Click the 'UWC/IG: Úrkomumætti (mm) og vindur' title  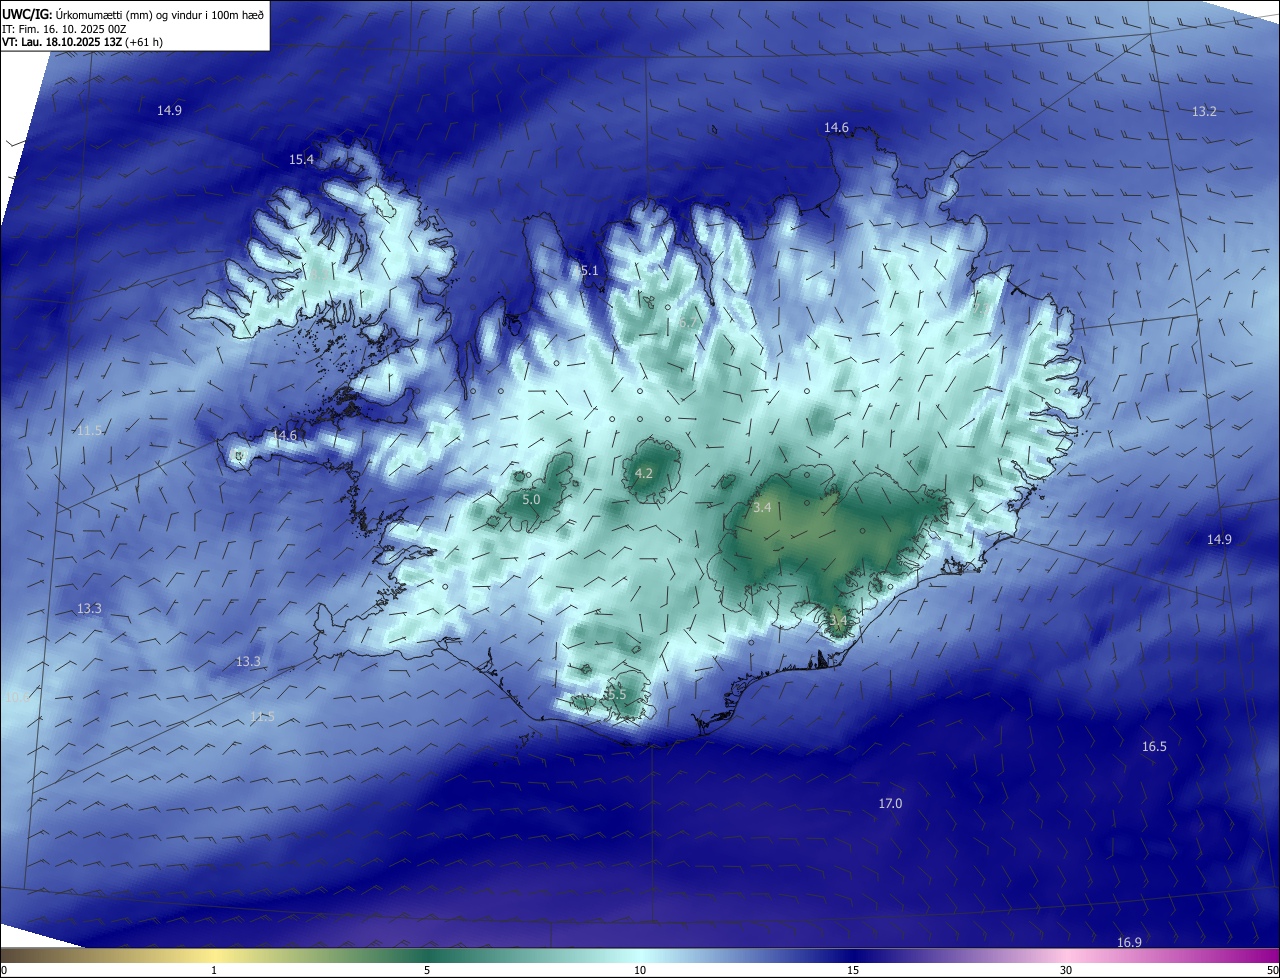132,14
